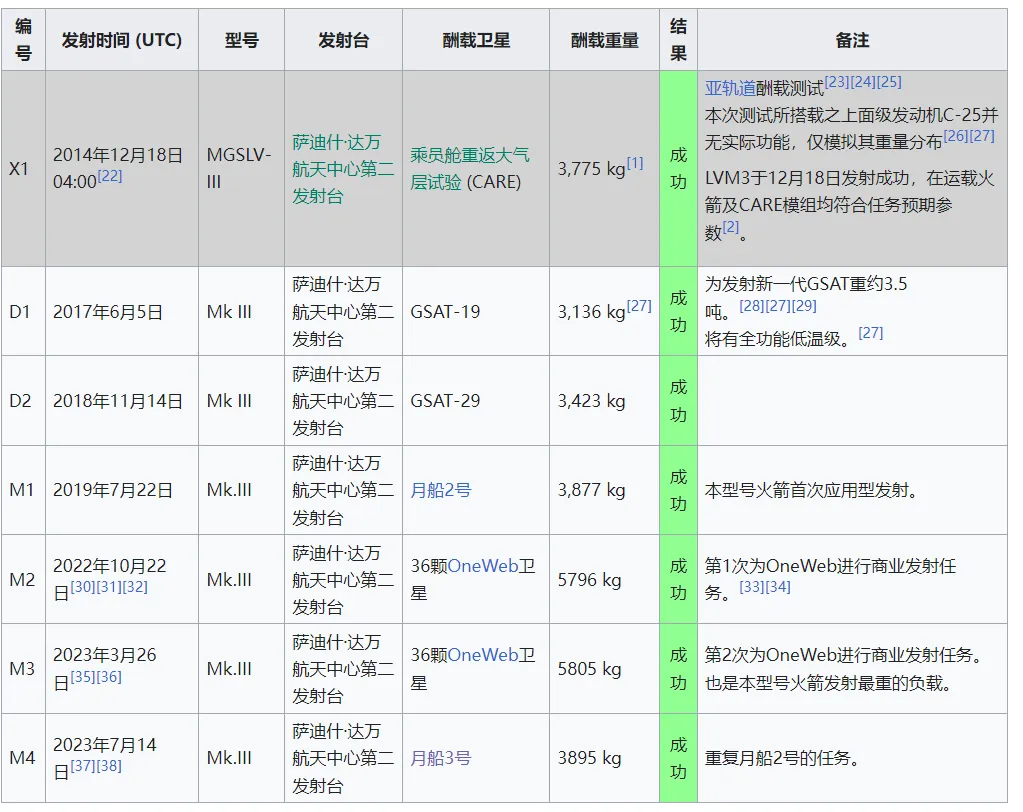Image resolution: width=1023 pixels, height=812 pixels.
Task: Select the 备注 column header
Action: (852, 40)
